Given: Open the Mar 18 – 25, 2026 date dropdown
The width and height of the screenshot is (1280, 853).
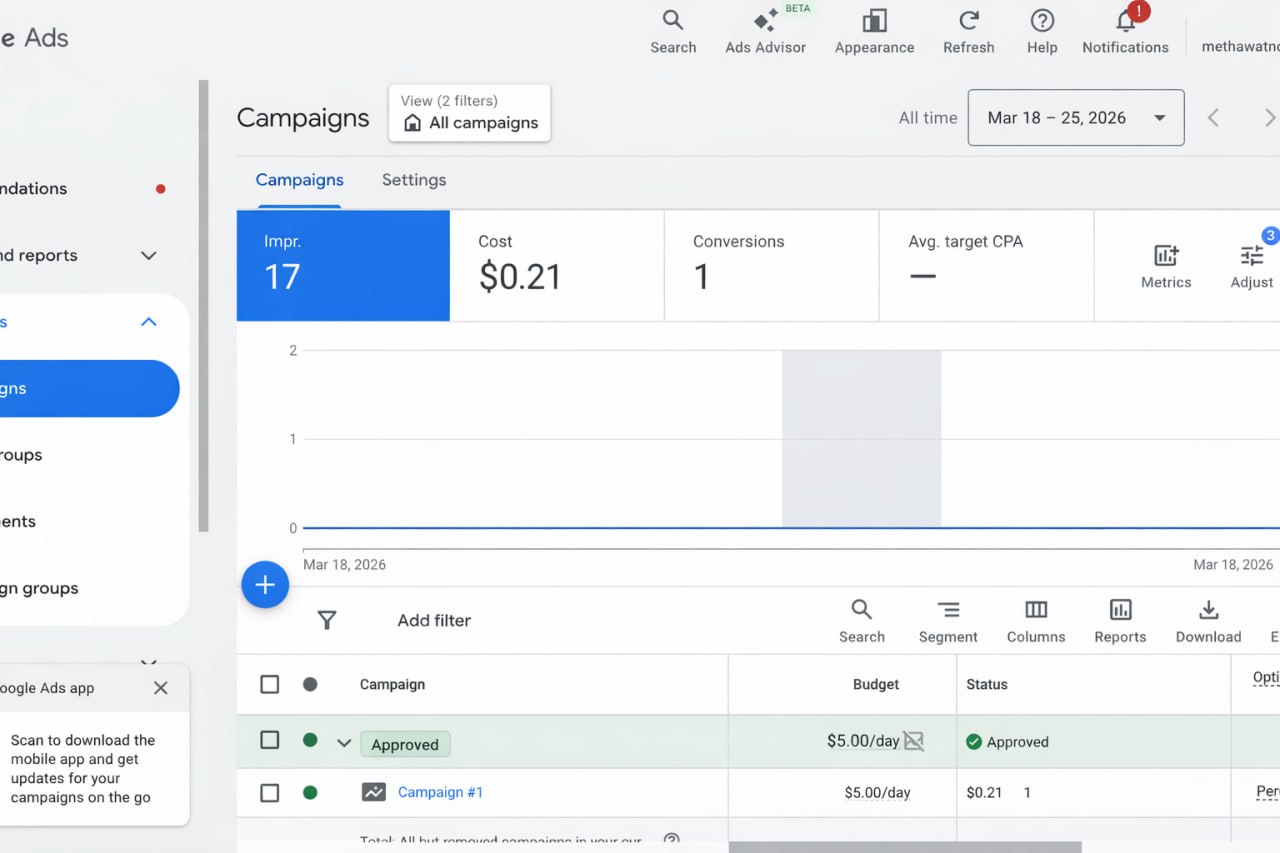Looking at the screenshot, I should pos(1075,118).
